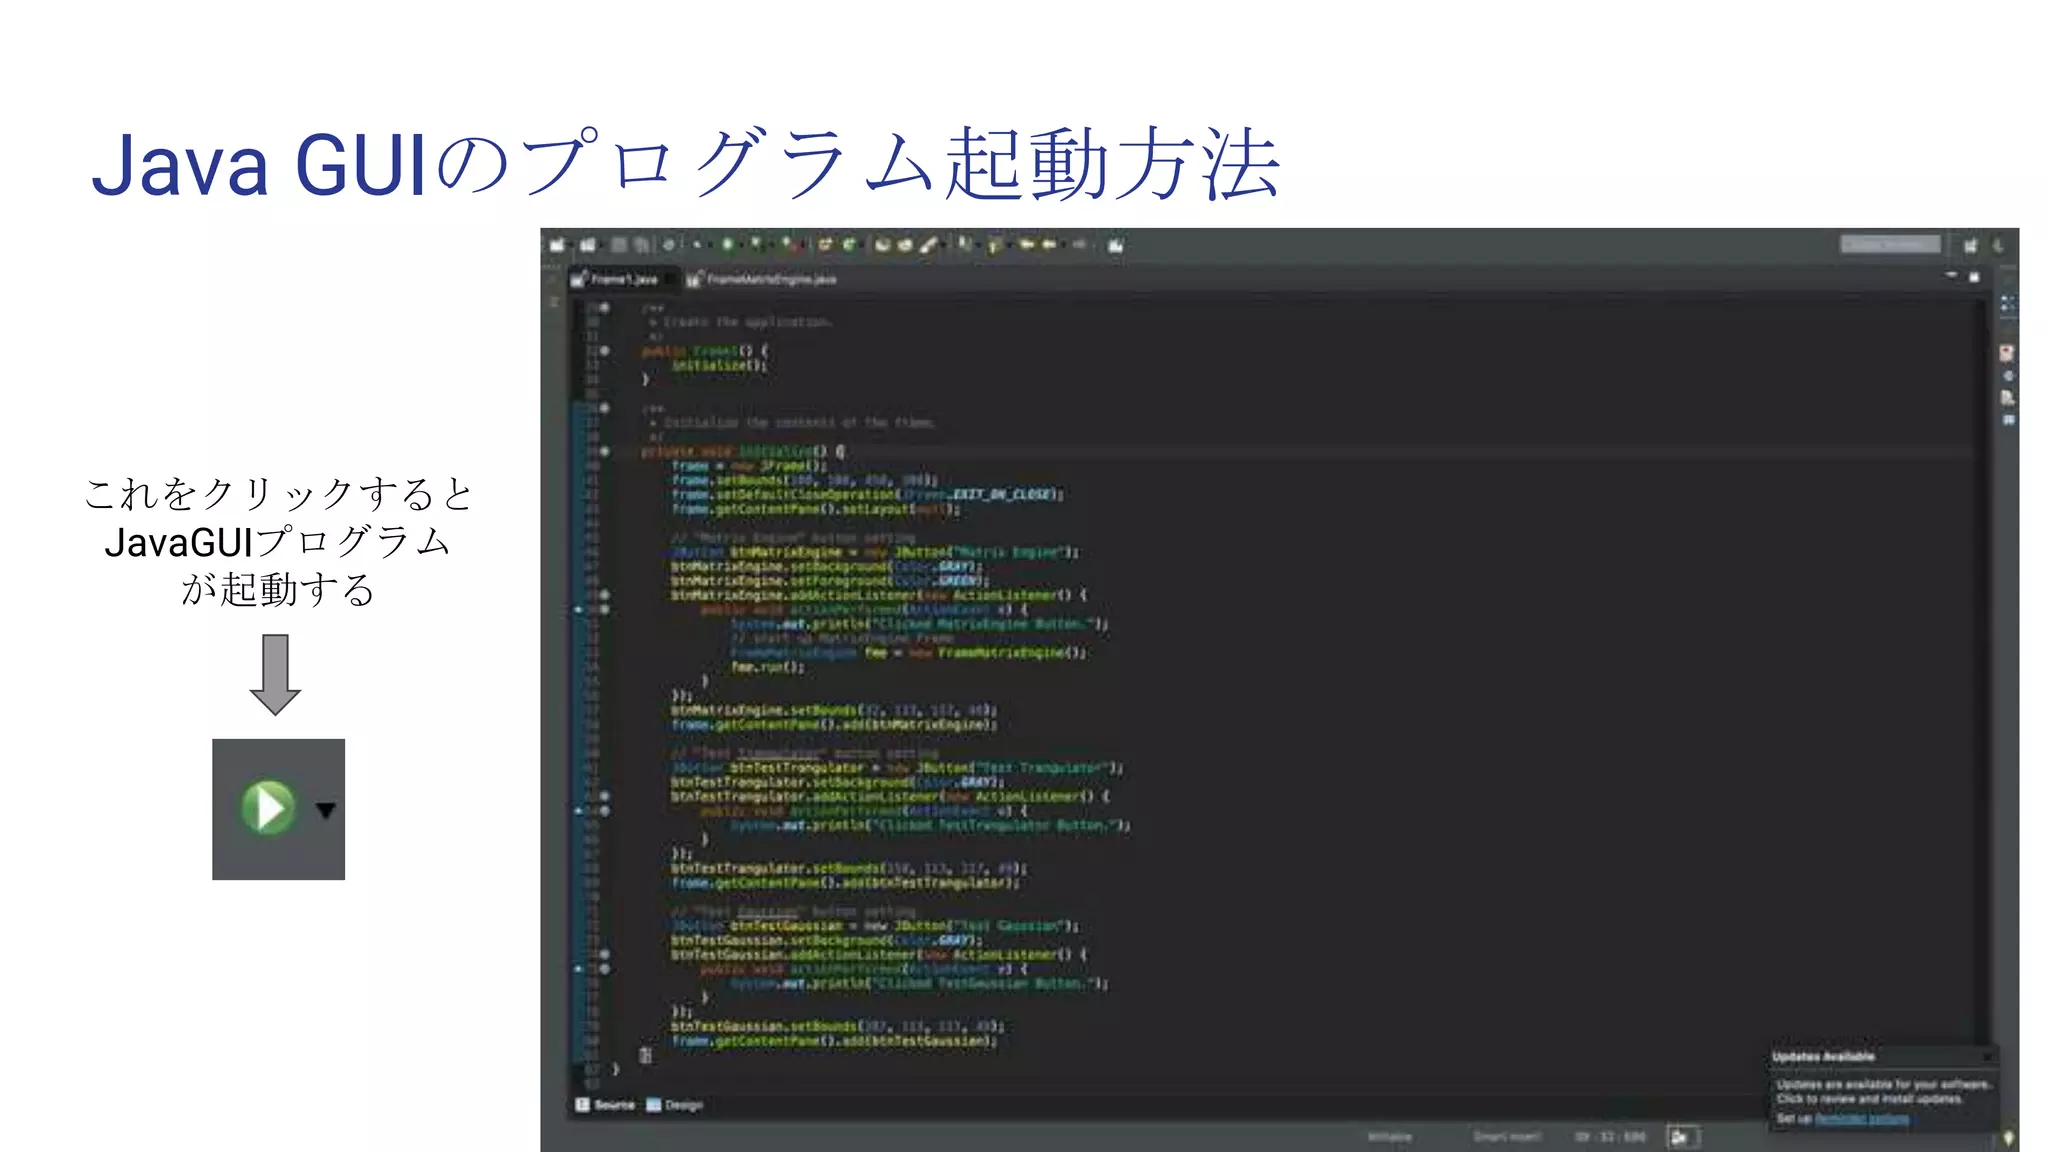
Task: Click the frame.setDefaultCloseOperation code line
Action: [x=867, y=494]
